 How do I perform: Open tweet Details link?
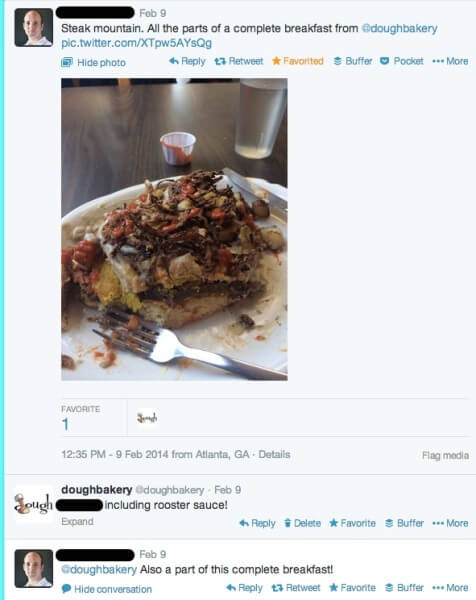pos(274,454)
